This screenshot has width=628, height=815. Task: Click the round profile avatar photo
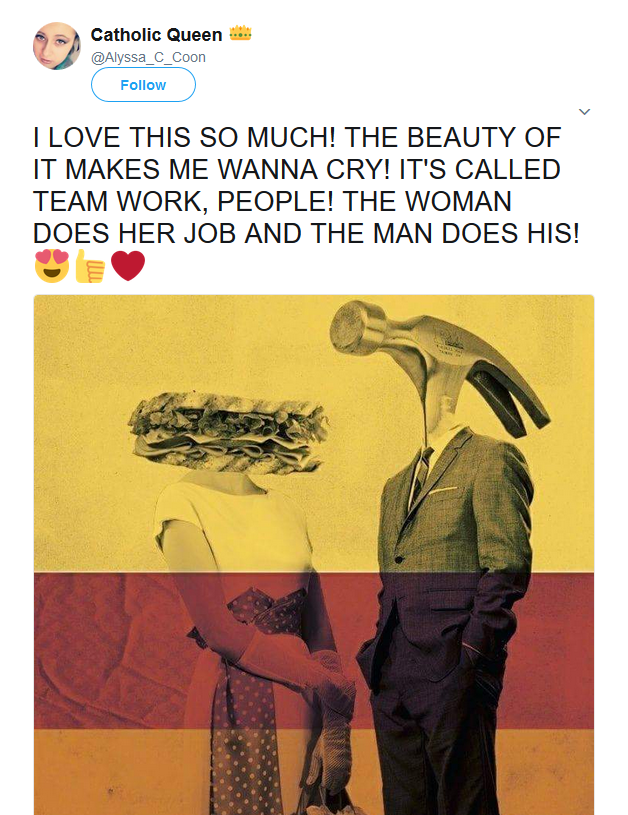tap(57, 46)
